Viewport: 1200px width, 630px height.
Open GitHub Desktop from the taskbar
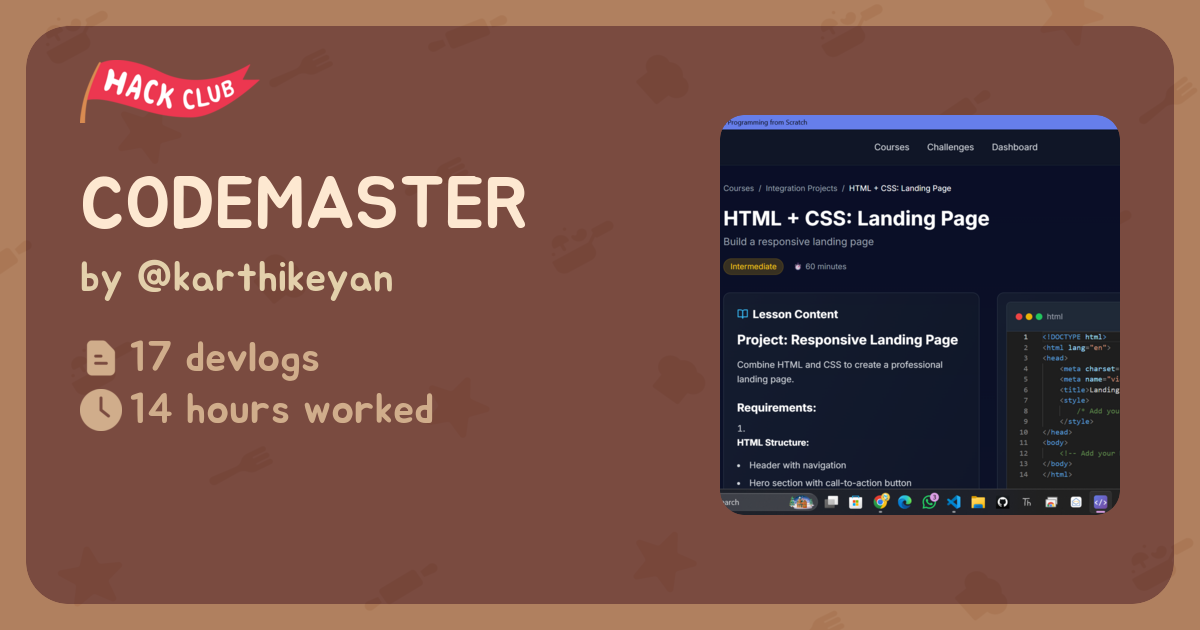tap(1002, 502)
